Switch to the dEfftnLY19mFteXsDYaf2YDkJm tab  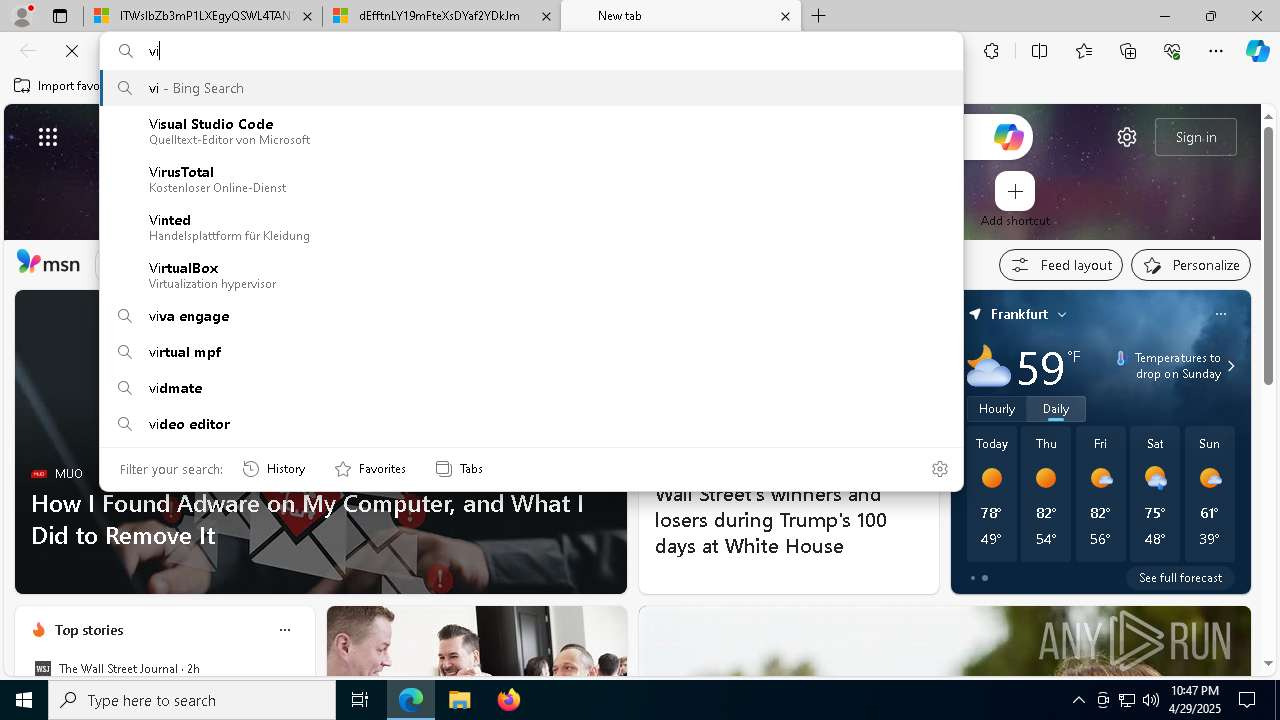[441, 16]
